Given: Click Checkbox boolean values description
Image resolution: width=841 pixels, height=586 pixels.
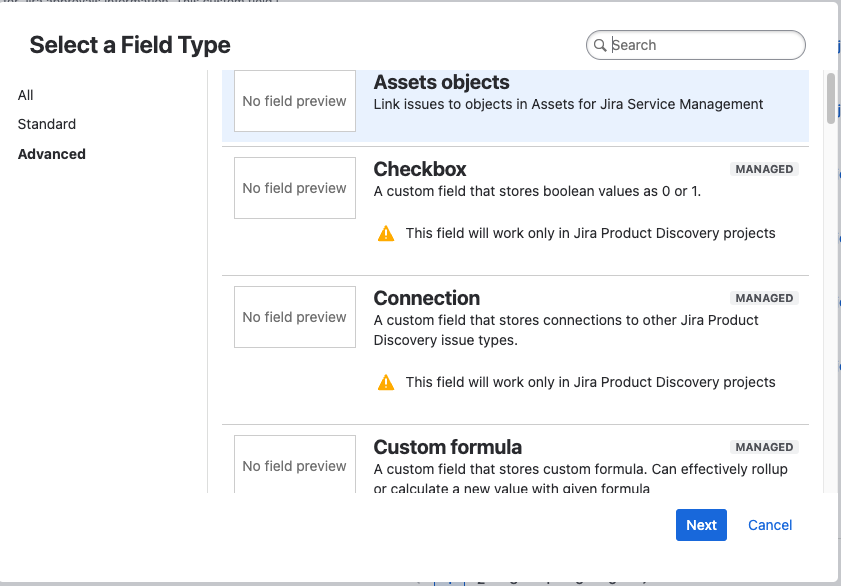Looking at the screenshot, I should pos(537,191).
